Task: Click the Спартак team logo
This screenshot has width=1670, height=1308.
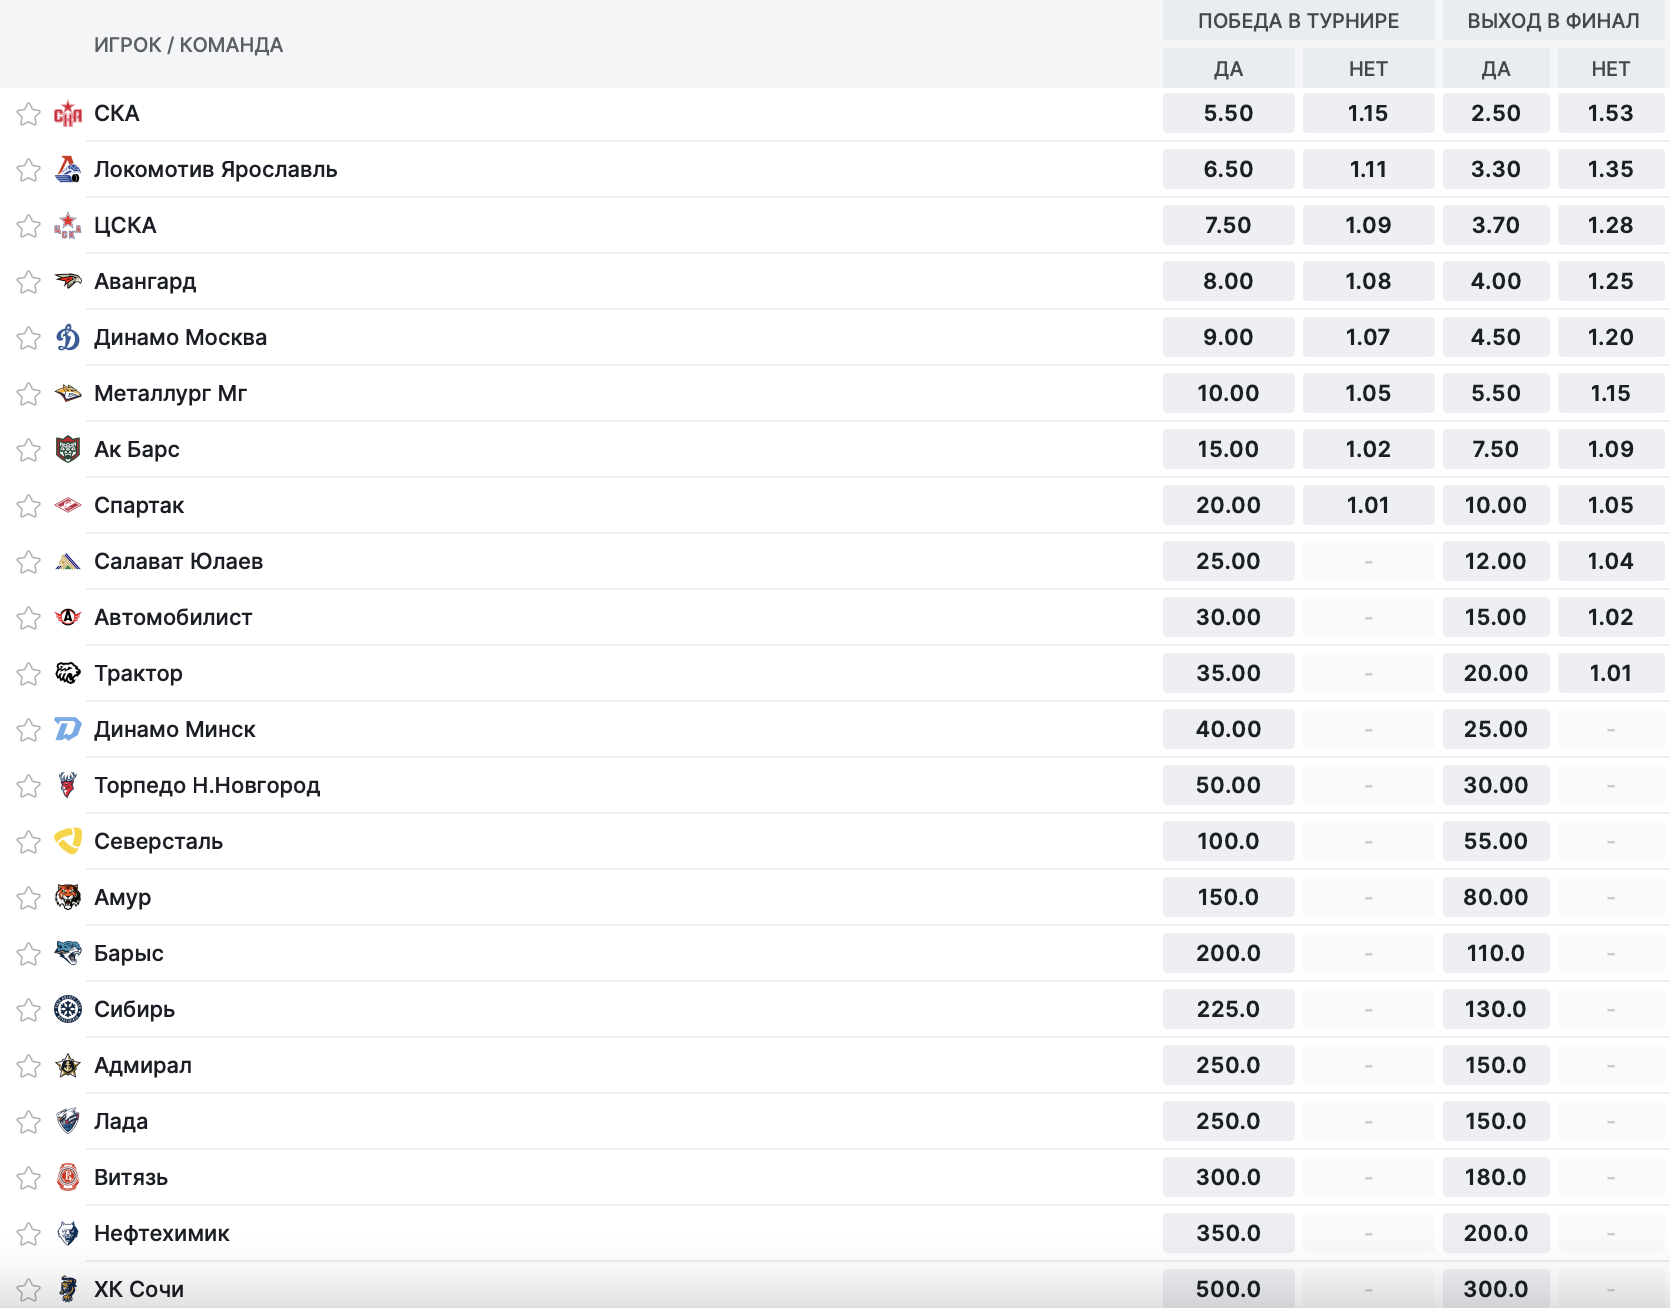Action: [x=68, y=506]
